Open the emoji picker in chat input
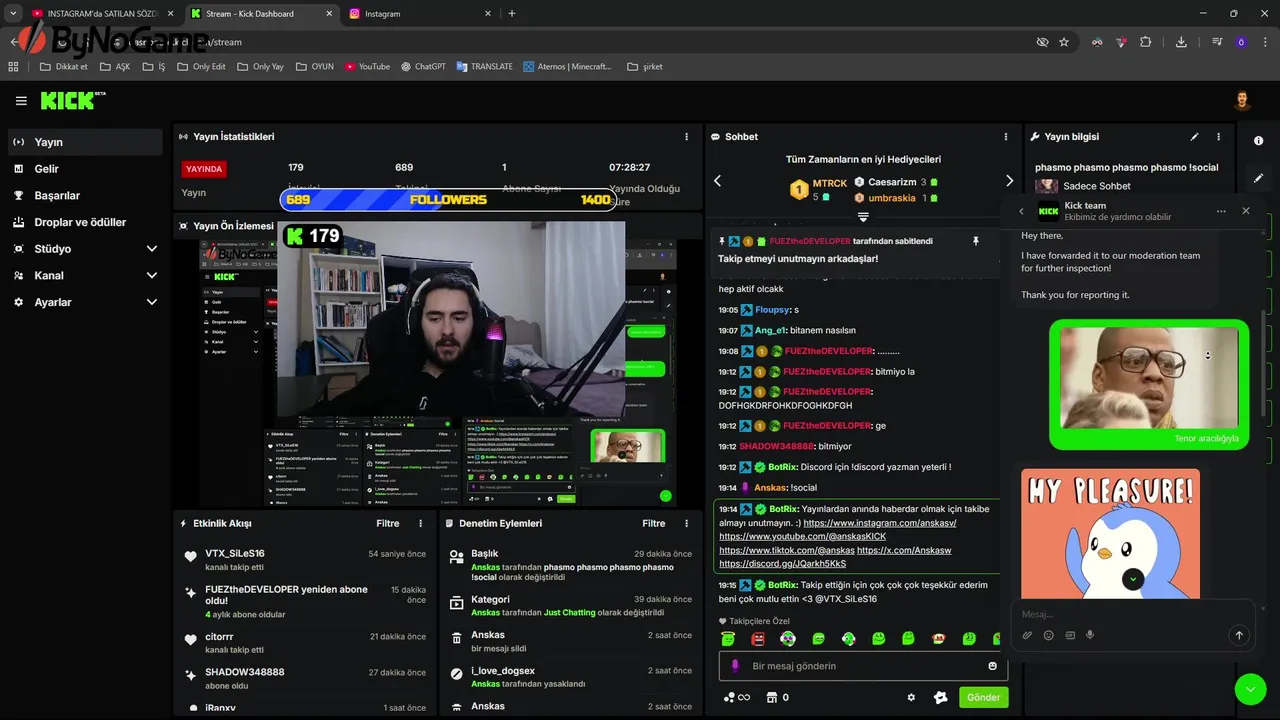1280x720 pixels. pos(992,666)
